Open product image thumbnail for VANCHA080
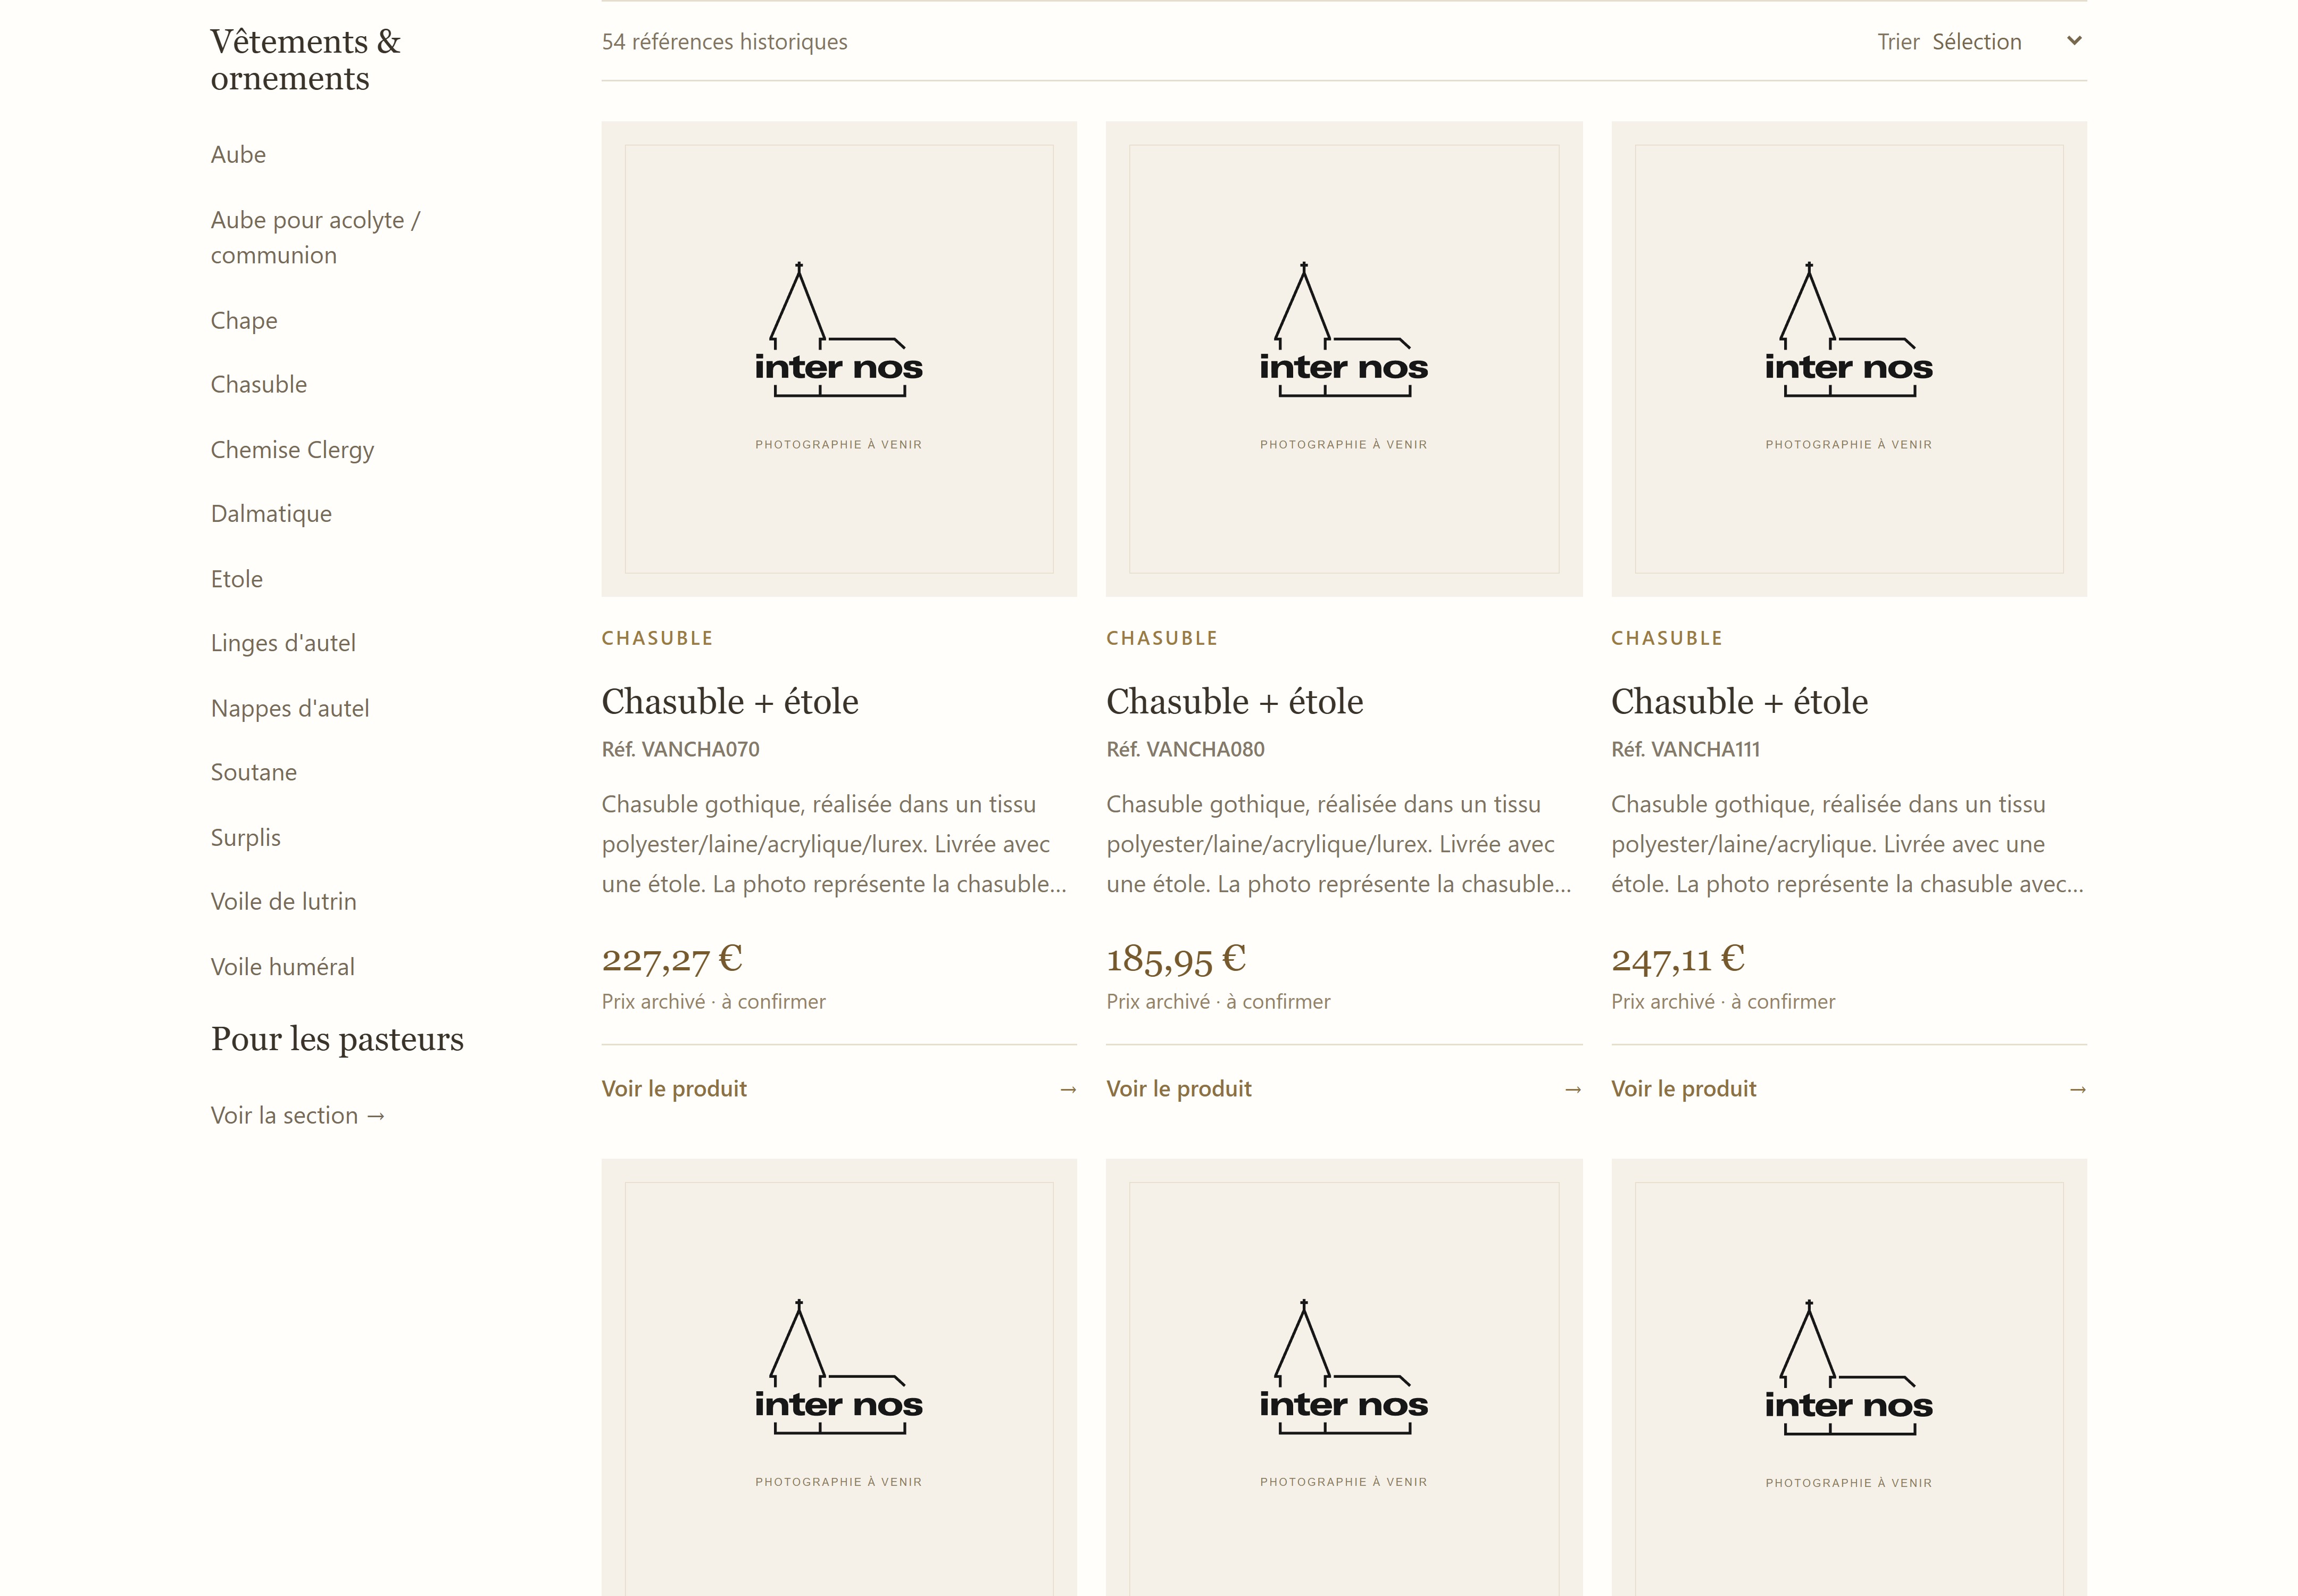 click(x=1344, y=359)
